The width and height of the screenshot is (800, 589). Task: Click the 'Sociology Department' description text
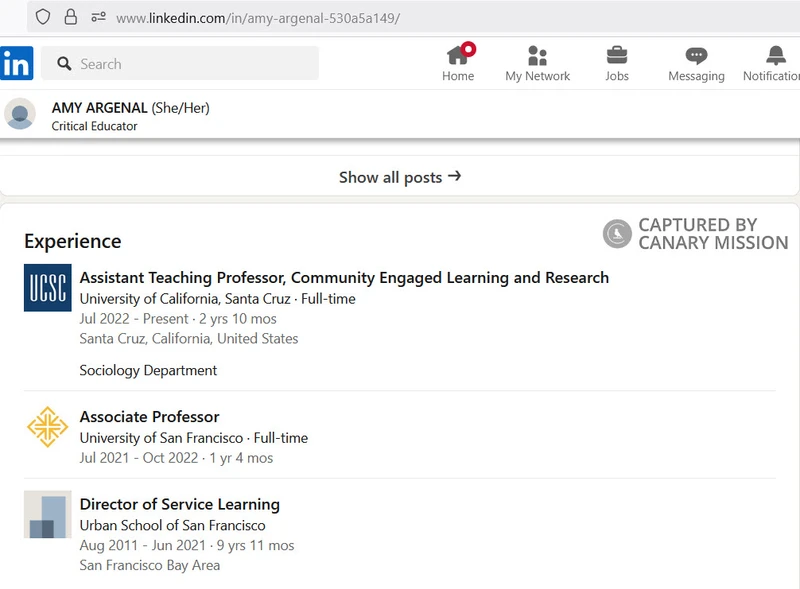[148, 371]
